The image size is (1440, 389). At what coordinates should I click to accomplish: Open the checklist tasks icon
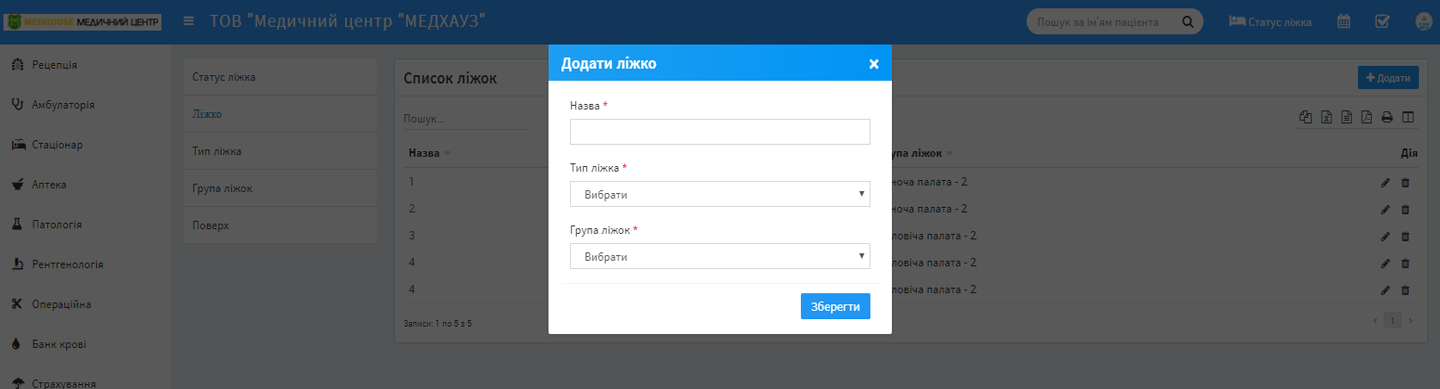1382,21
